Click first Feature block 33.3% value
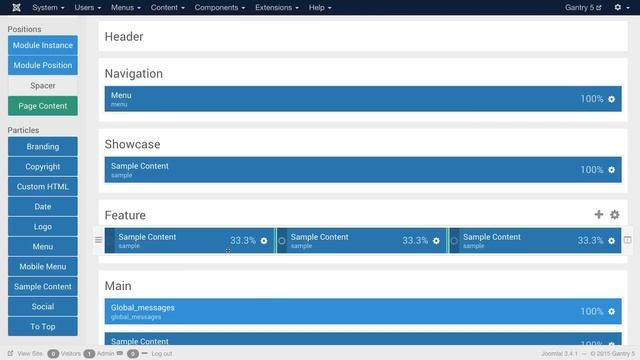Viewport: 640px width, 360px height. click(x=243, y=240)
